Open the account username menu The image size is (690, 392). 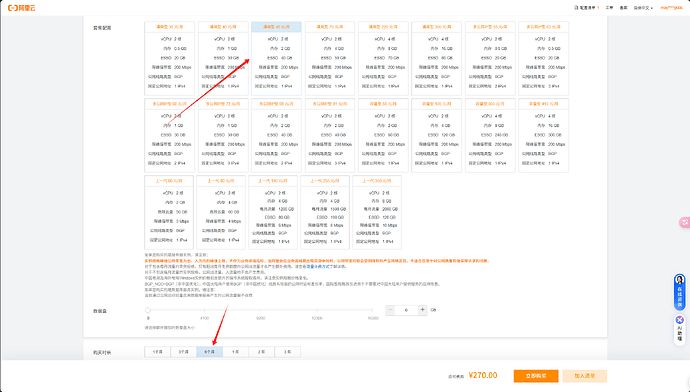pos(671,8)
